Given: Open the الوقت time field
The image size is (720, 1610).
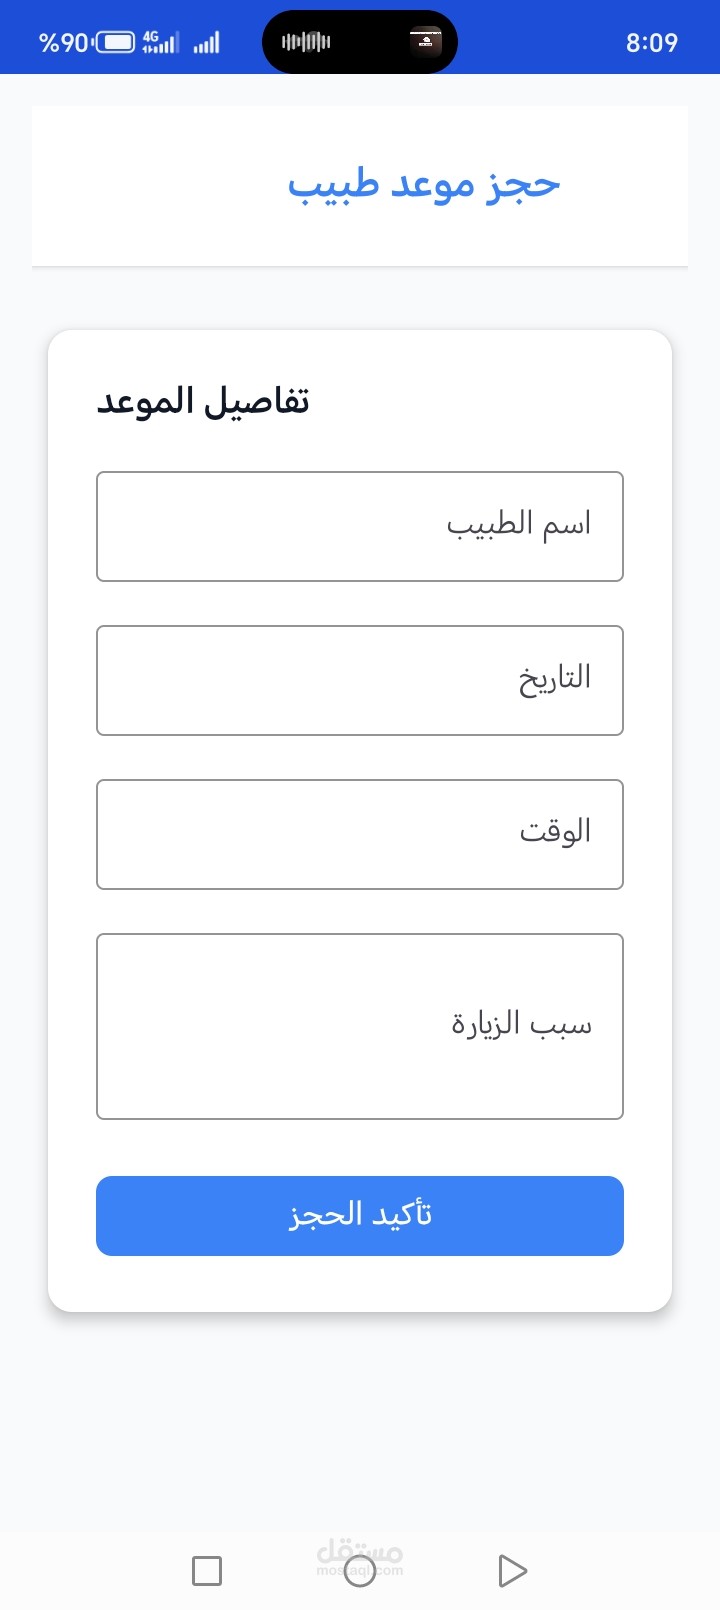Looking at the screenshot, I should point(360,834).
